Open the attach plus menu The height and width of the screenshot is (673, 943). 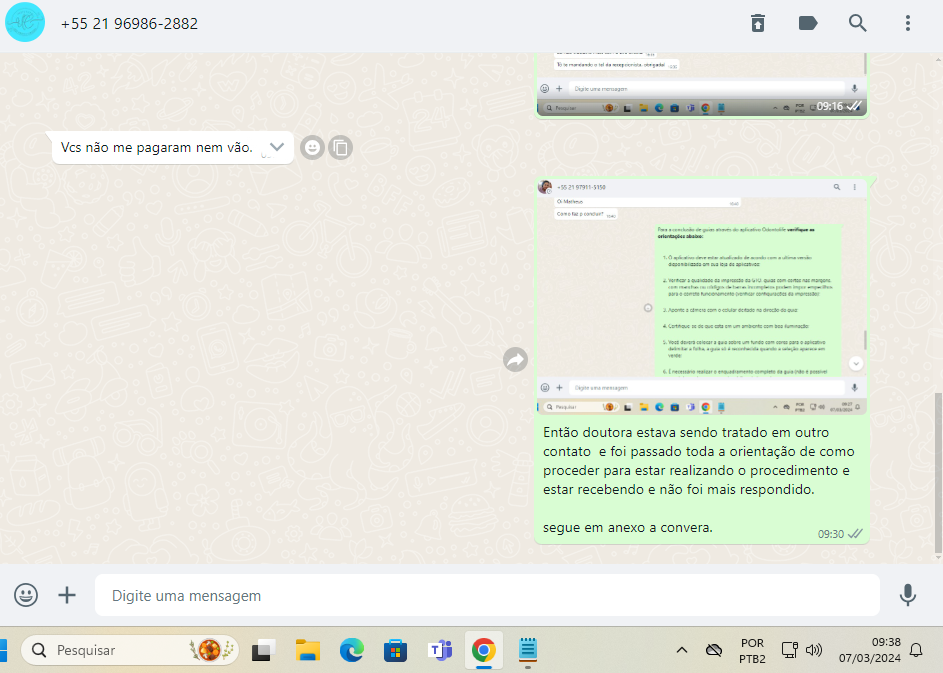click(67, 595)
